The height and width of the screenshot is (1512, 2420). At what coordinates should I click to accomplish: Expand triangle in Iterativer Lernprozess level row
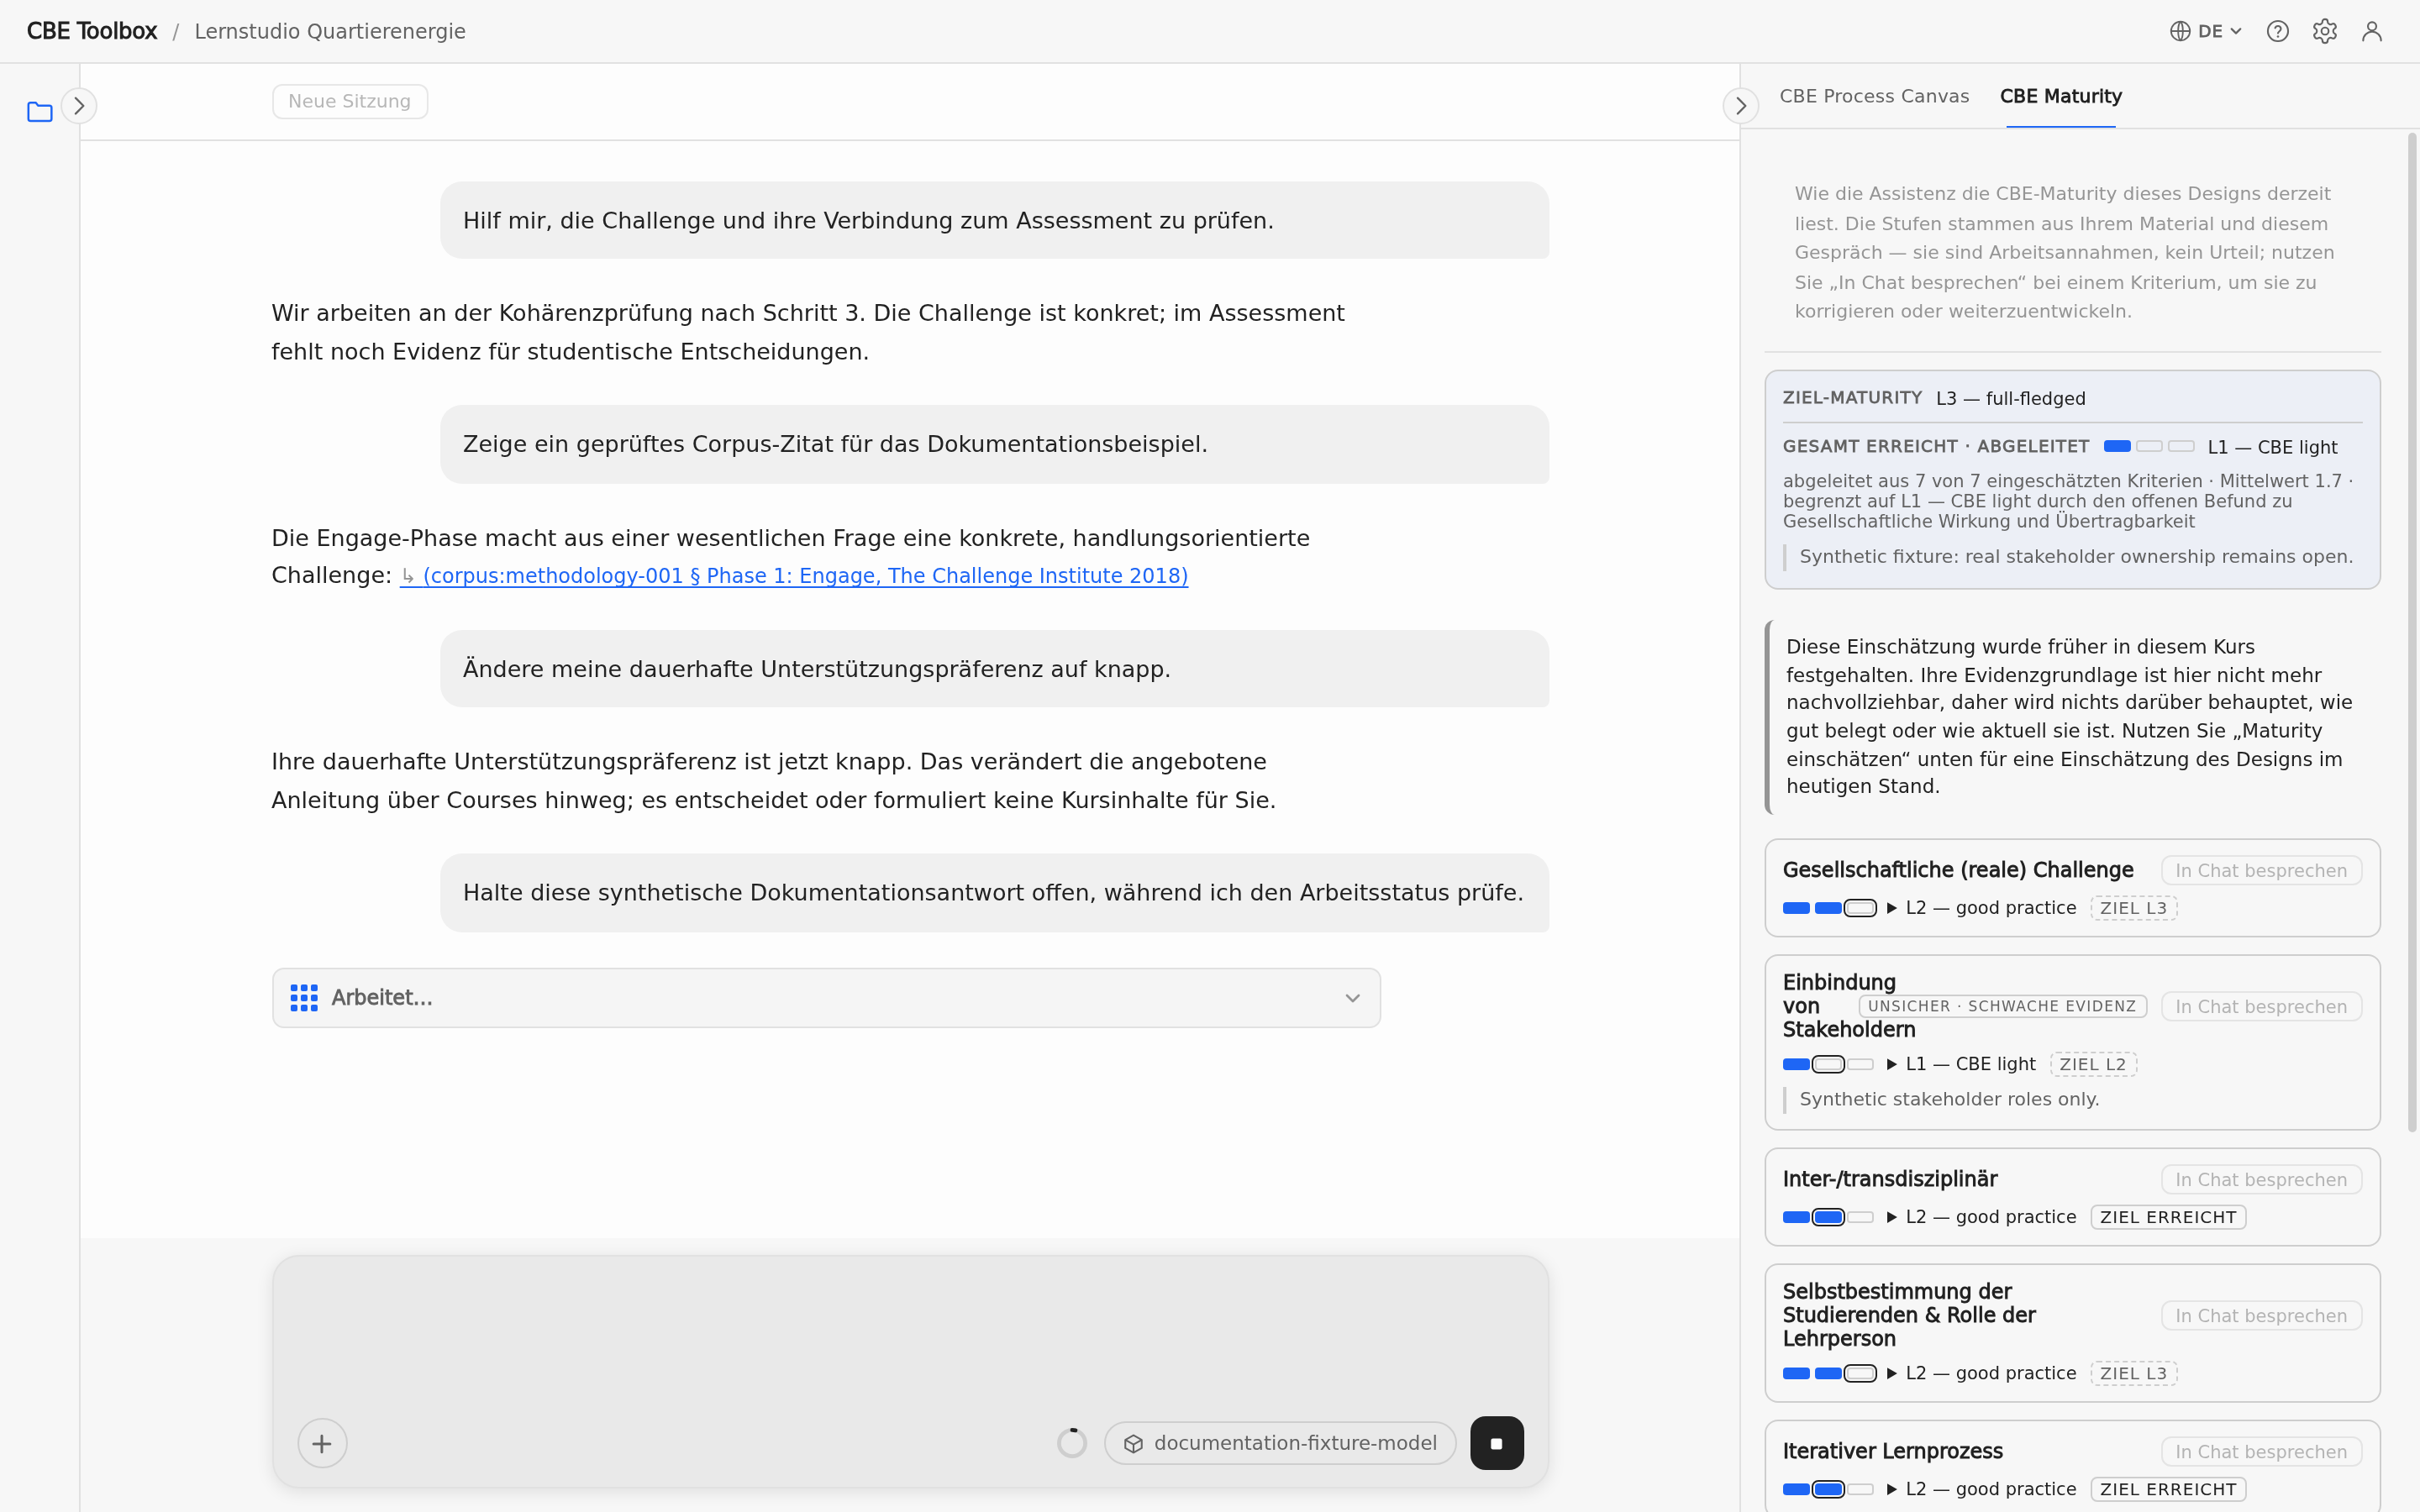click(1891, 1489)
